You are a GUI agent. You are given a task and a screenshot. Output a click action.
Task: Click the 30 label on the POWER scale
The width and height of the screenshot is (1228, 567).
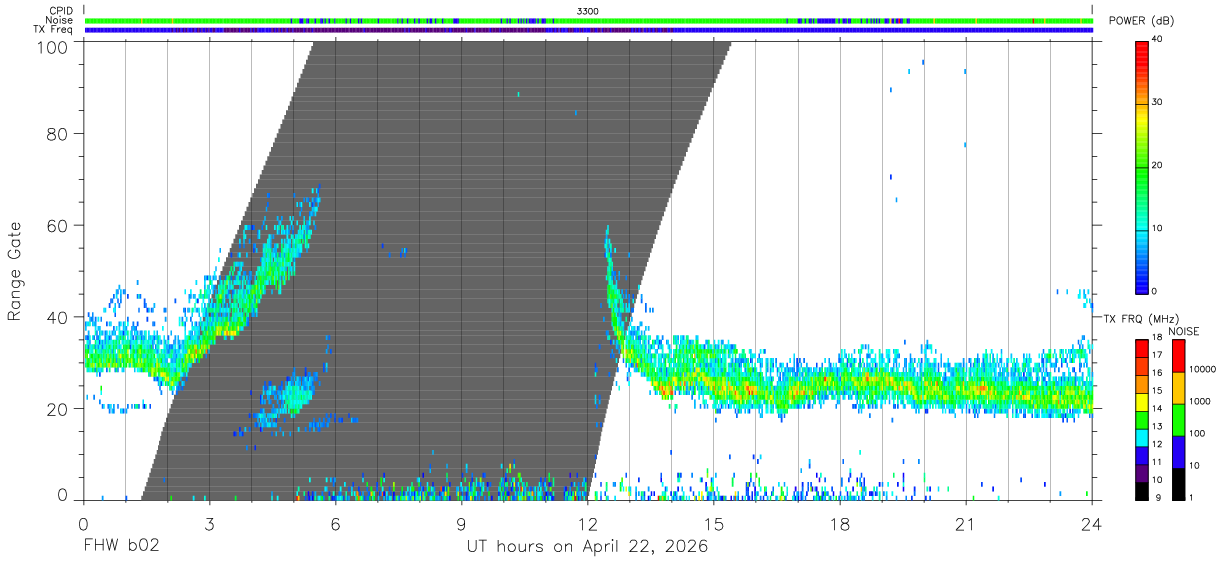(1159, 103)
